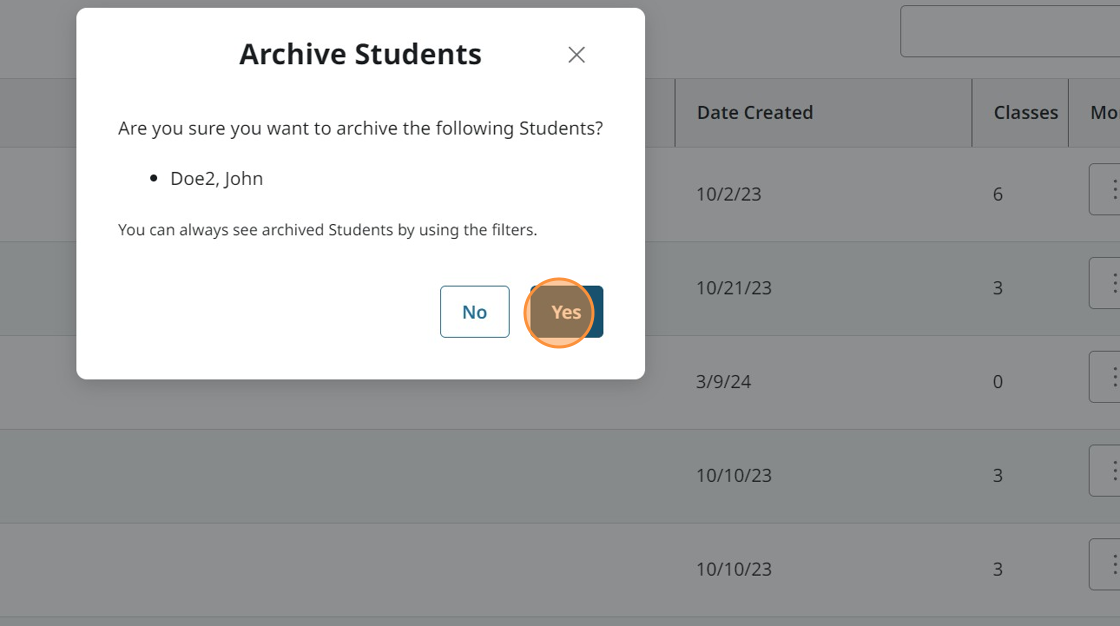The image size is (1120, 626).
Task: Click the Classes column header
Action: pos(1025,113)
